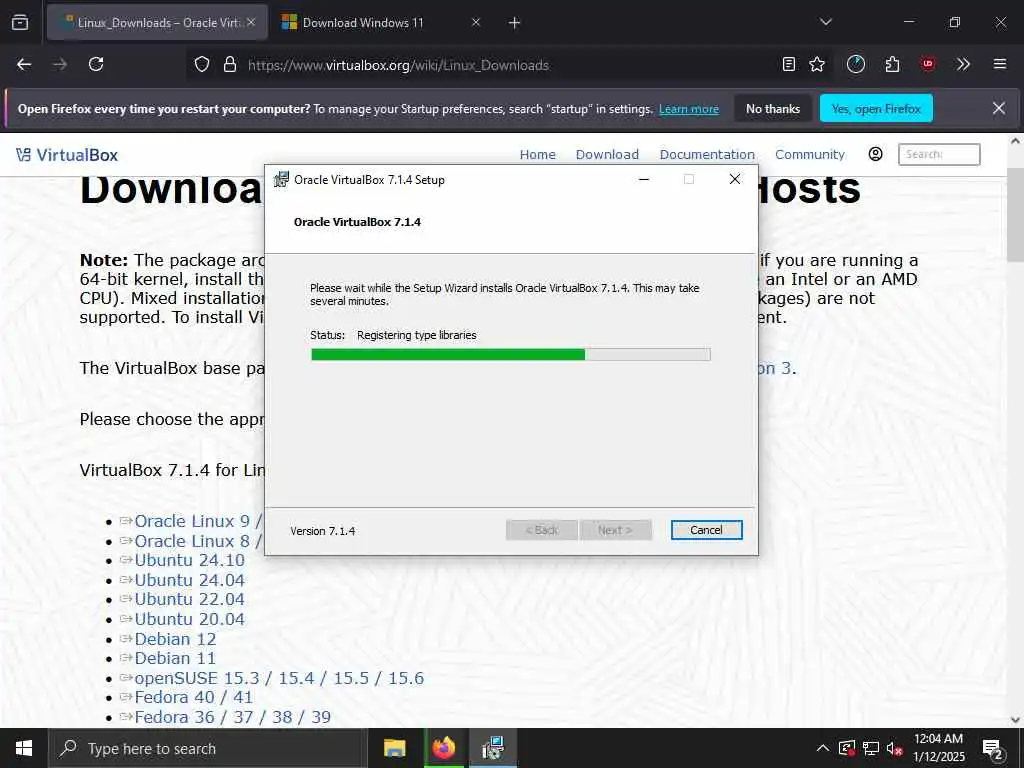Open the Documentation menu item
The height and width of the screenshot is (768, 1024).
[707, 155]
